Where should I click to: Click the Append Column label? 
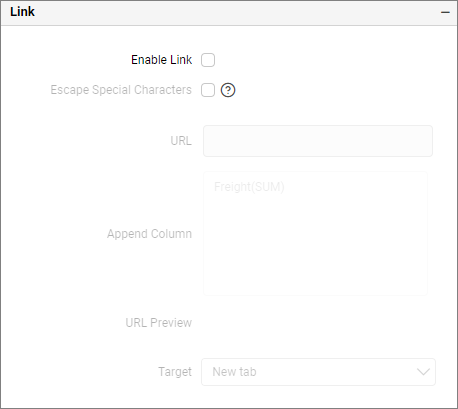coord(149,234)
